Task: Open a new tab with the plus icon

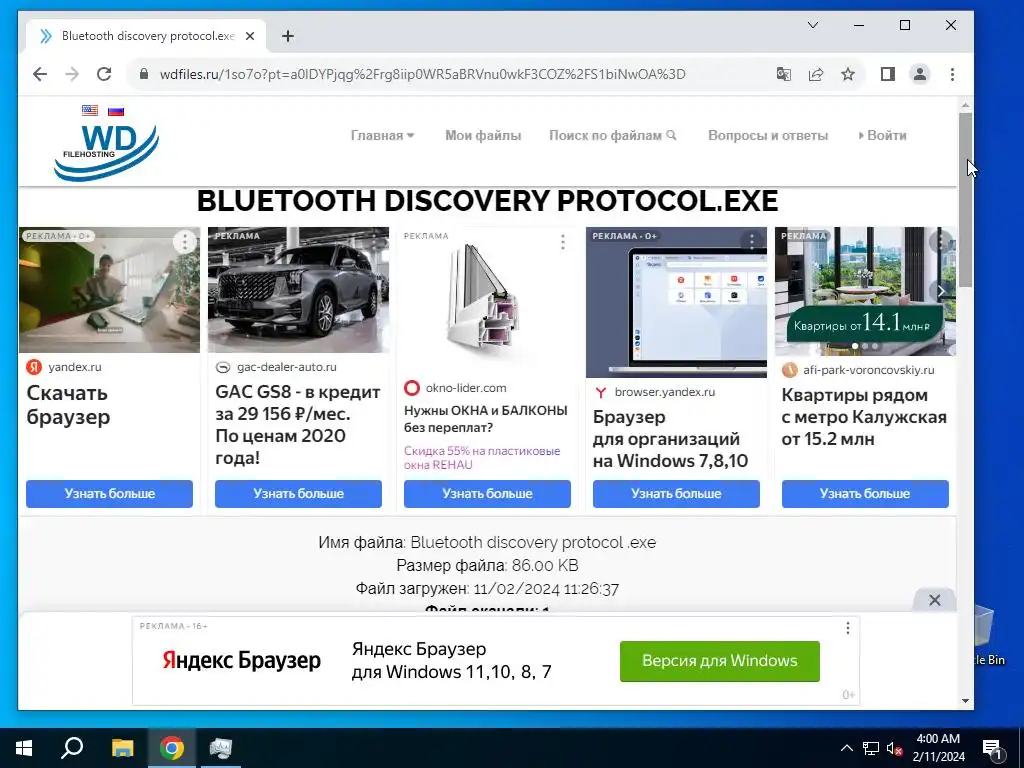Action: [x=288, y=36]
